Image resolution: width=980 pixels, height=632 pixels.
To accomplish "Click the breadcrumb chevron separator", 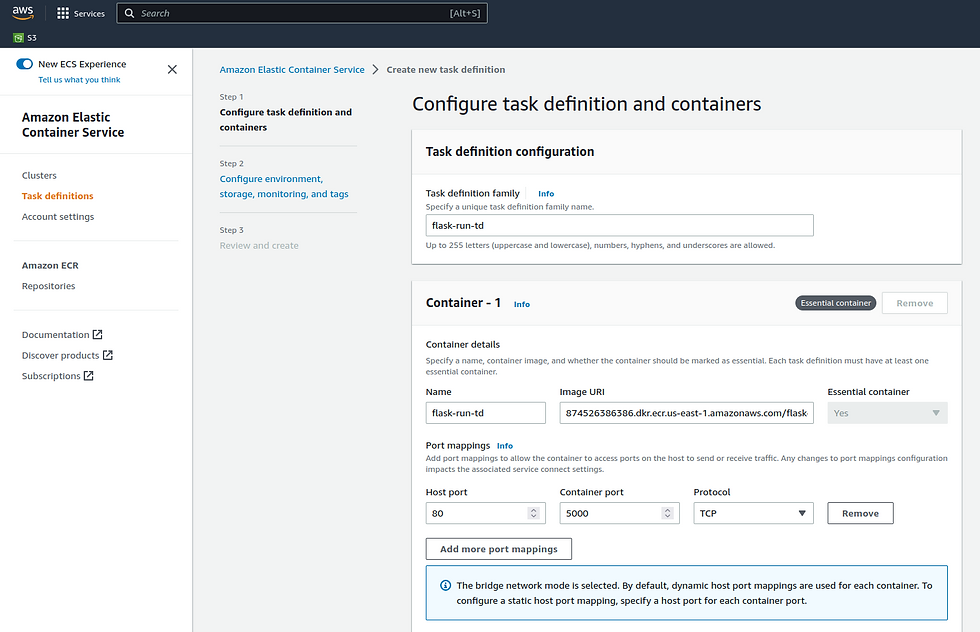I will tap(375, 69).
